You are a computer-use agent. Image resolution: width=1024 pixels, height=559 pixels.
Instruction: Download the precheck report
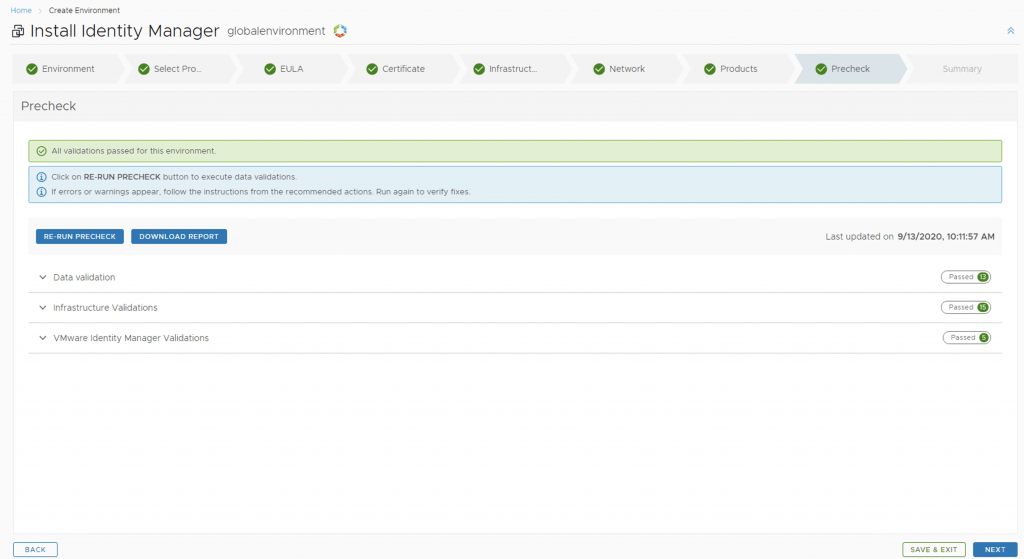click(x=179, y=237)
